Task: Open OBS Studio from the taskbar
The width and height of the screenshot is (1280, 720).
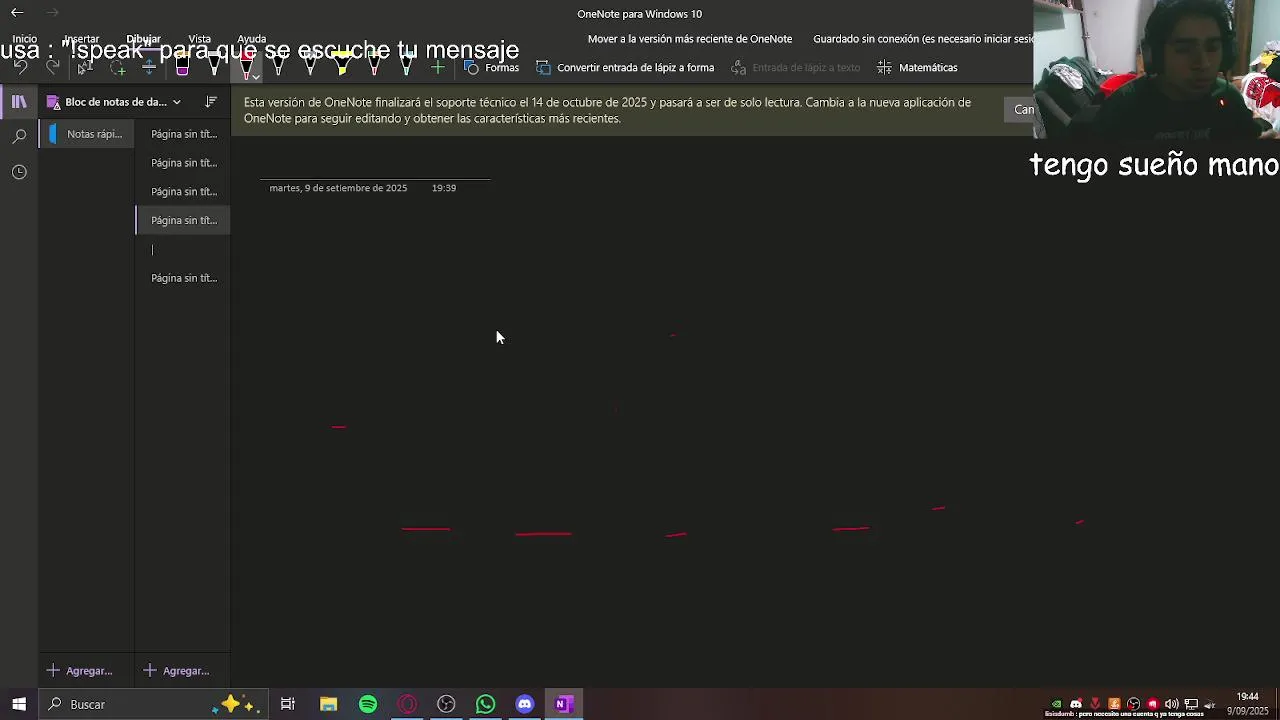Action: 446,704
